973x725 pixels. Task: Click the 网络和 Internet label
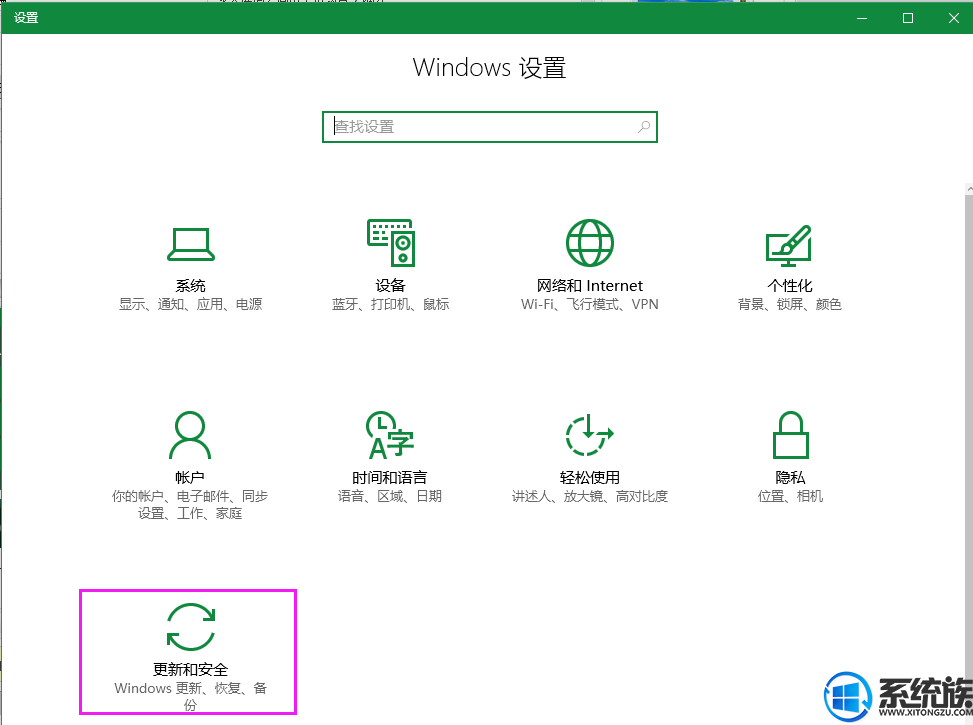click(x=590, y=286)
